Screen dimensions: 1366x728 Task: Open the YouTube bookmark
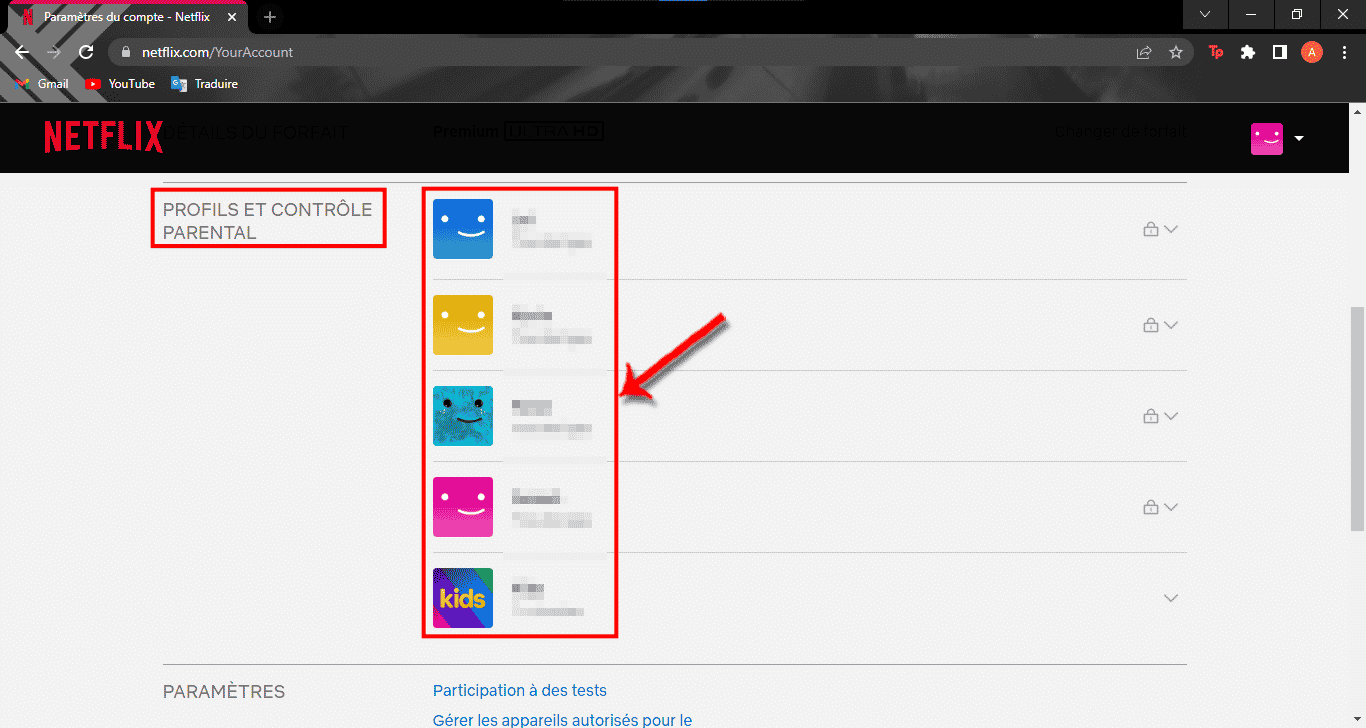(x=120, y=84)
